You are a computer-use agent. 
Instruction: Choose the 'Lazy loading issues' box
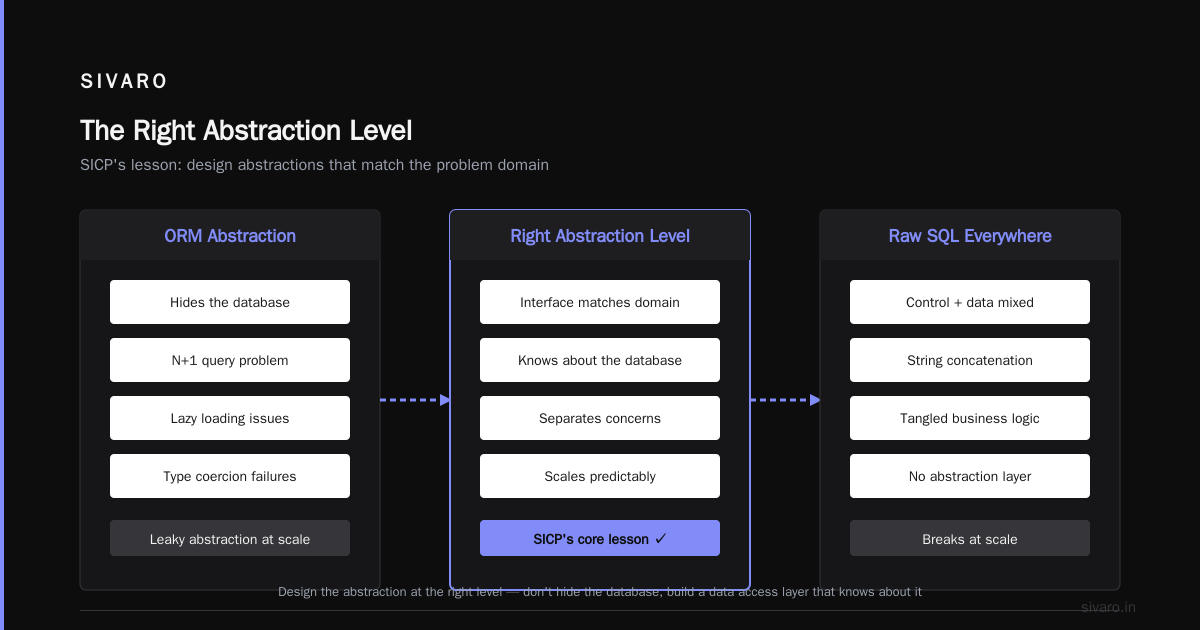[x=230, y=418]
